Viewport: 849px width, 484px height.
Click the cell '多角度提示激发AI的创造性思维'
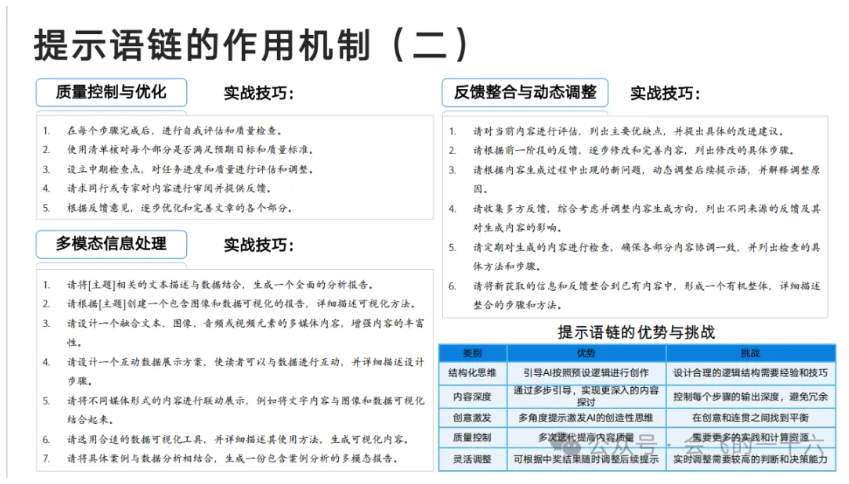click(586, 417)
